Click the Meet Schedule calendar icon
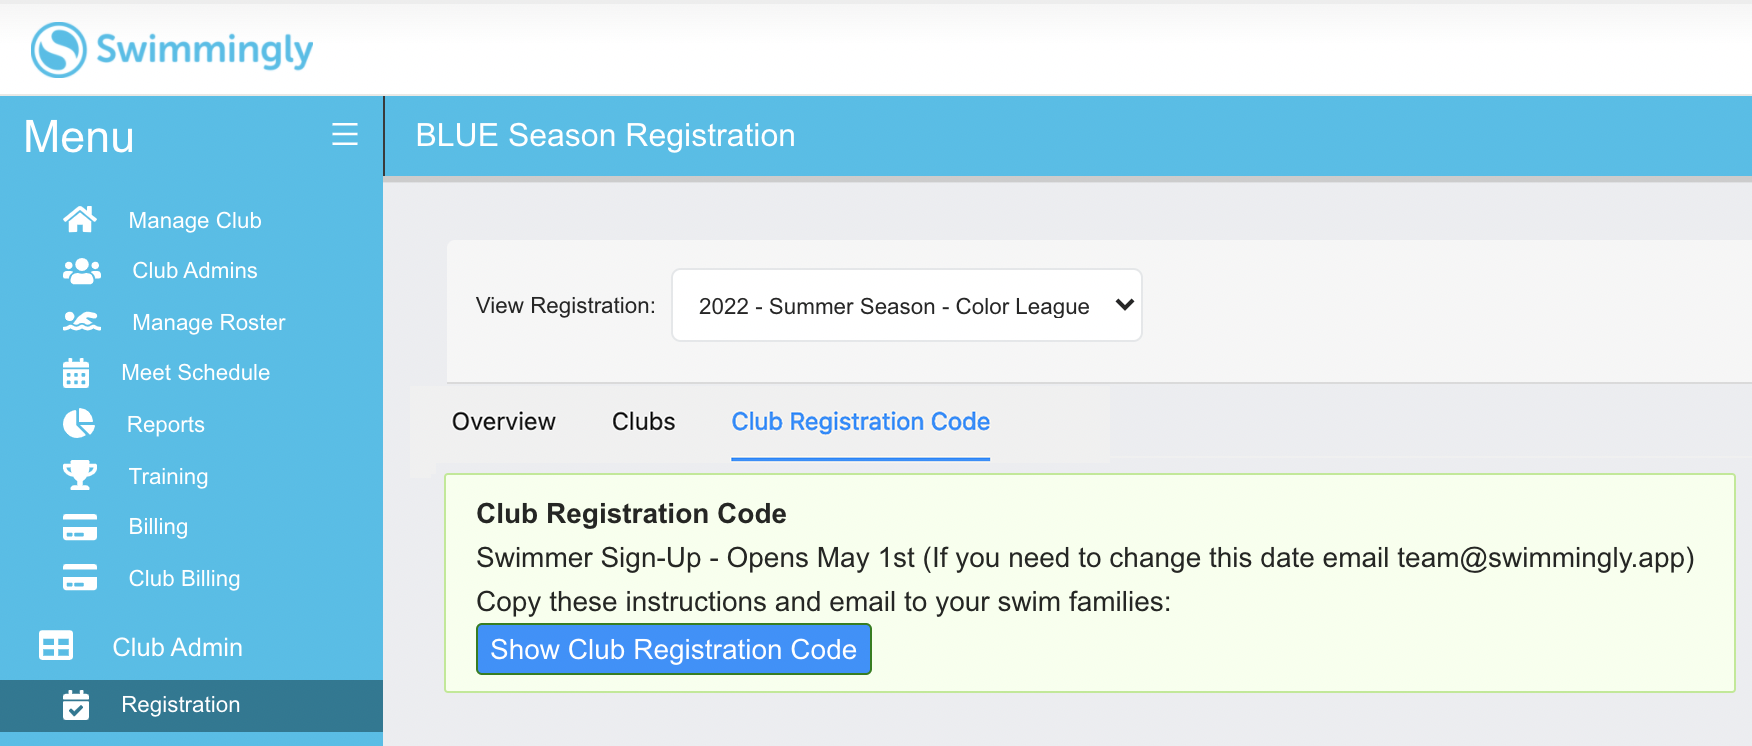 click(76, 373)
